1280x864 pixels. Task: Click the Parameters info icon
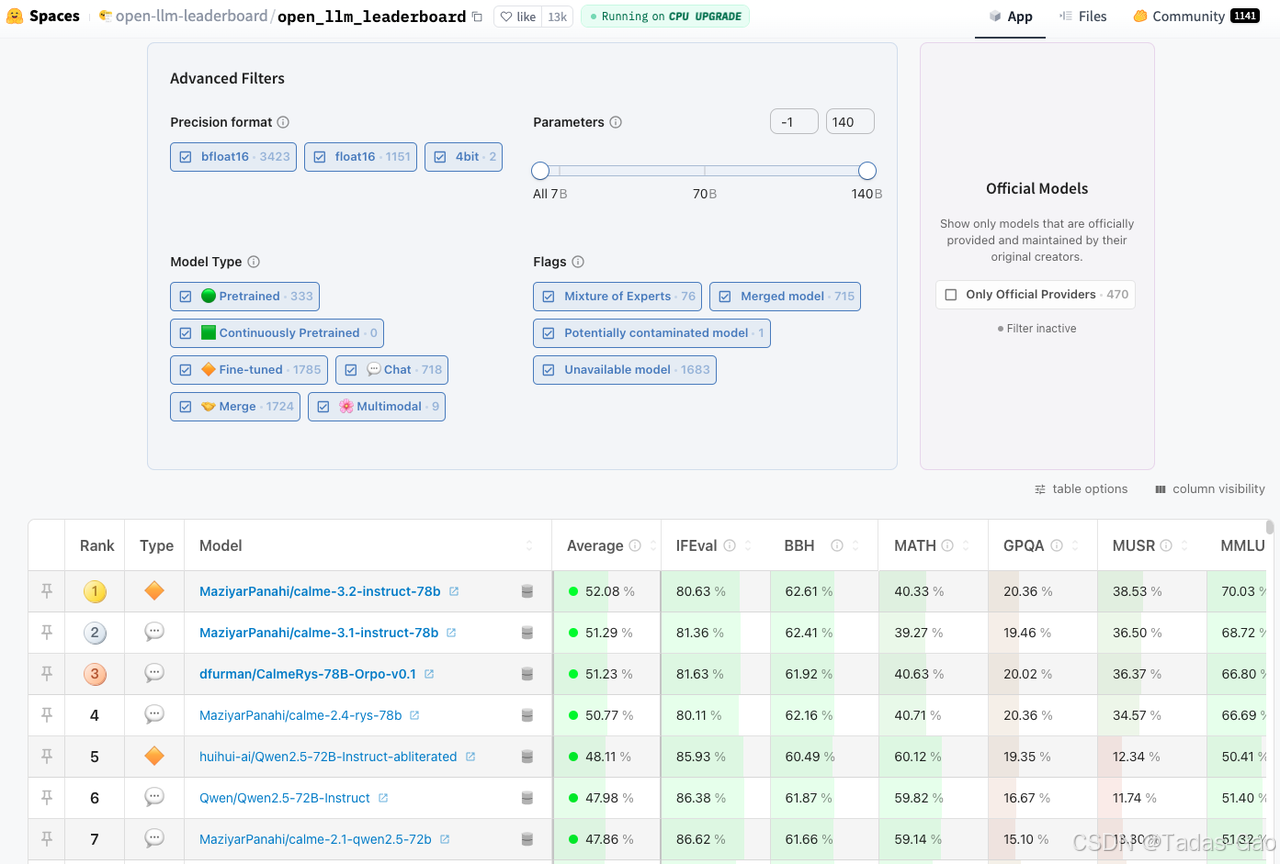[616, 122]
